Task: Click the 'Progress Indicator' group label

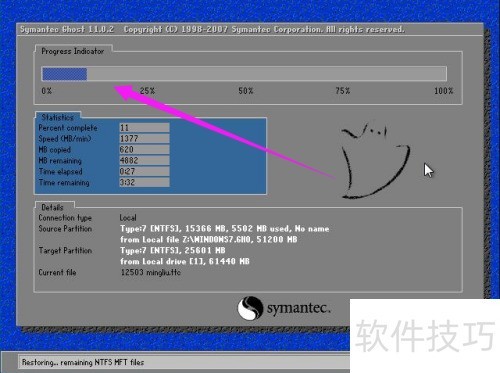Action: (x=73, y=51)
